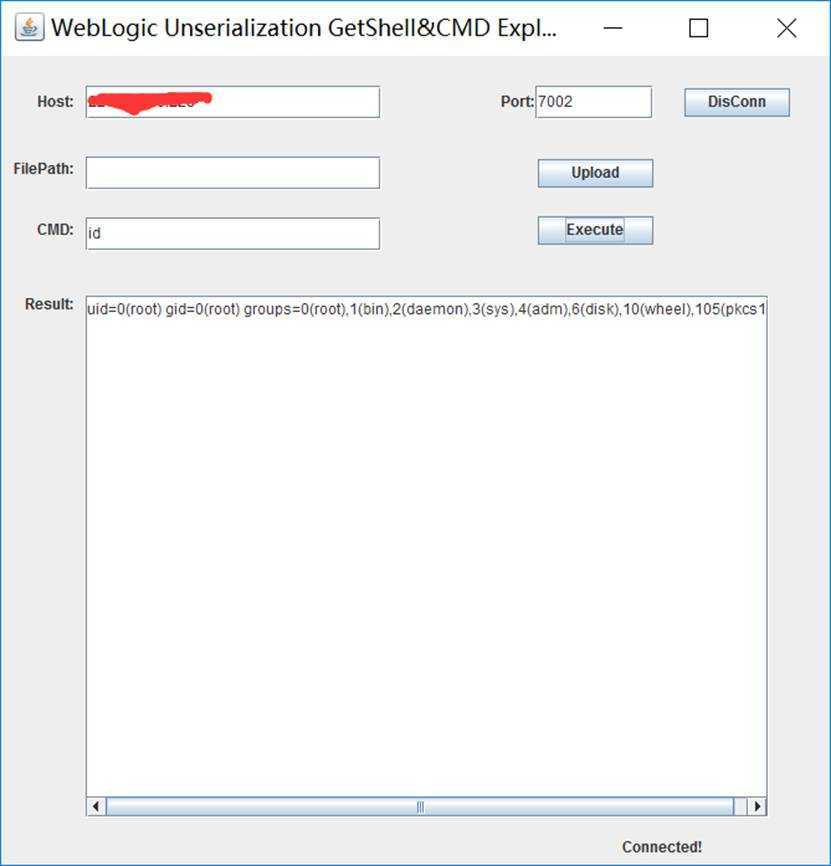Click the WebLogic Unserialization window title
The width and height of the screenshot is (831, 866).
304,28
